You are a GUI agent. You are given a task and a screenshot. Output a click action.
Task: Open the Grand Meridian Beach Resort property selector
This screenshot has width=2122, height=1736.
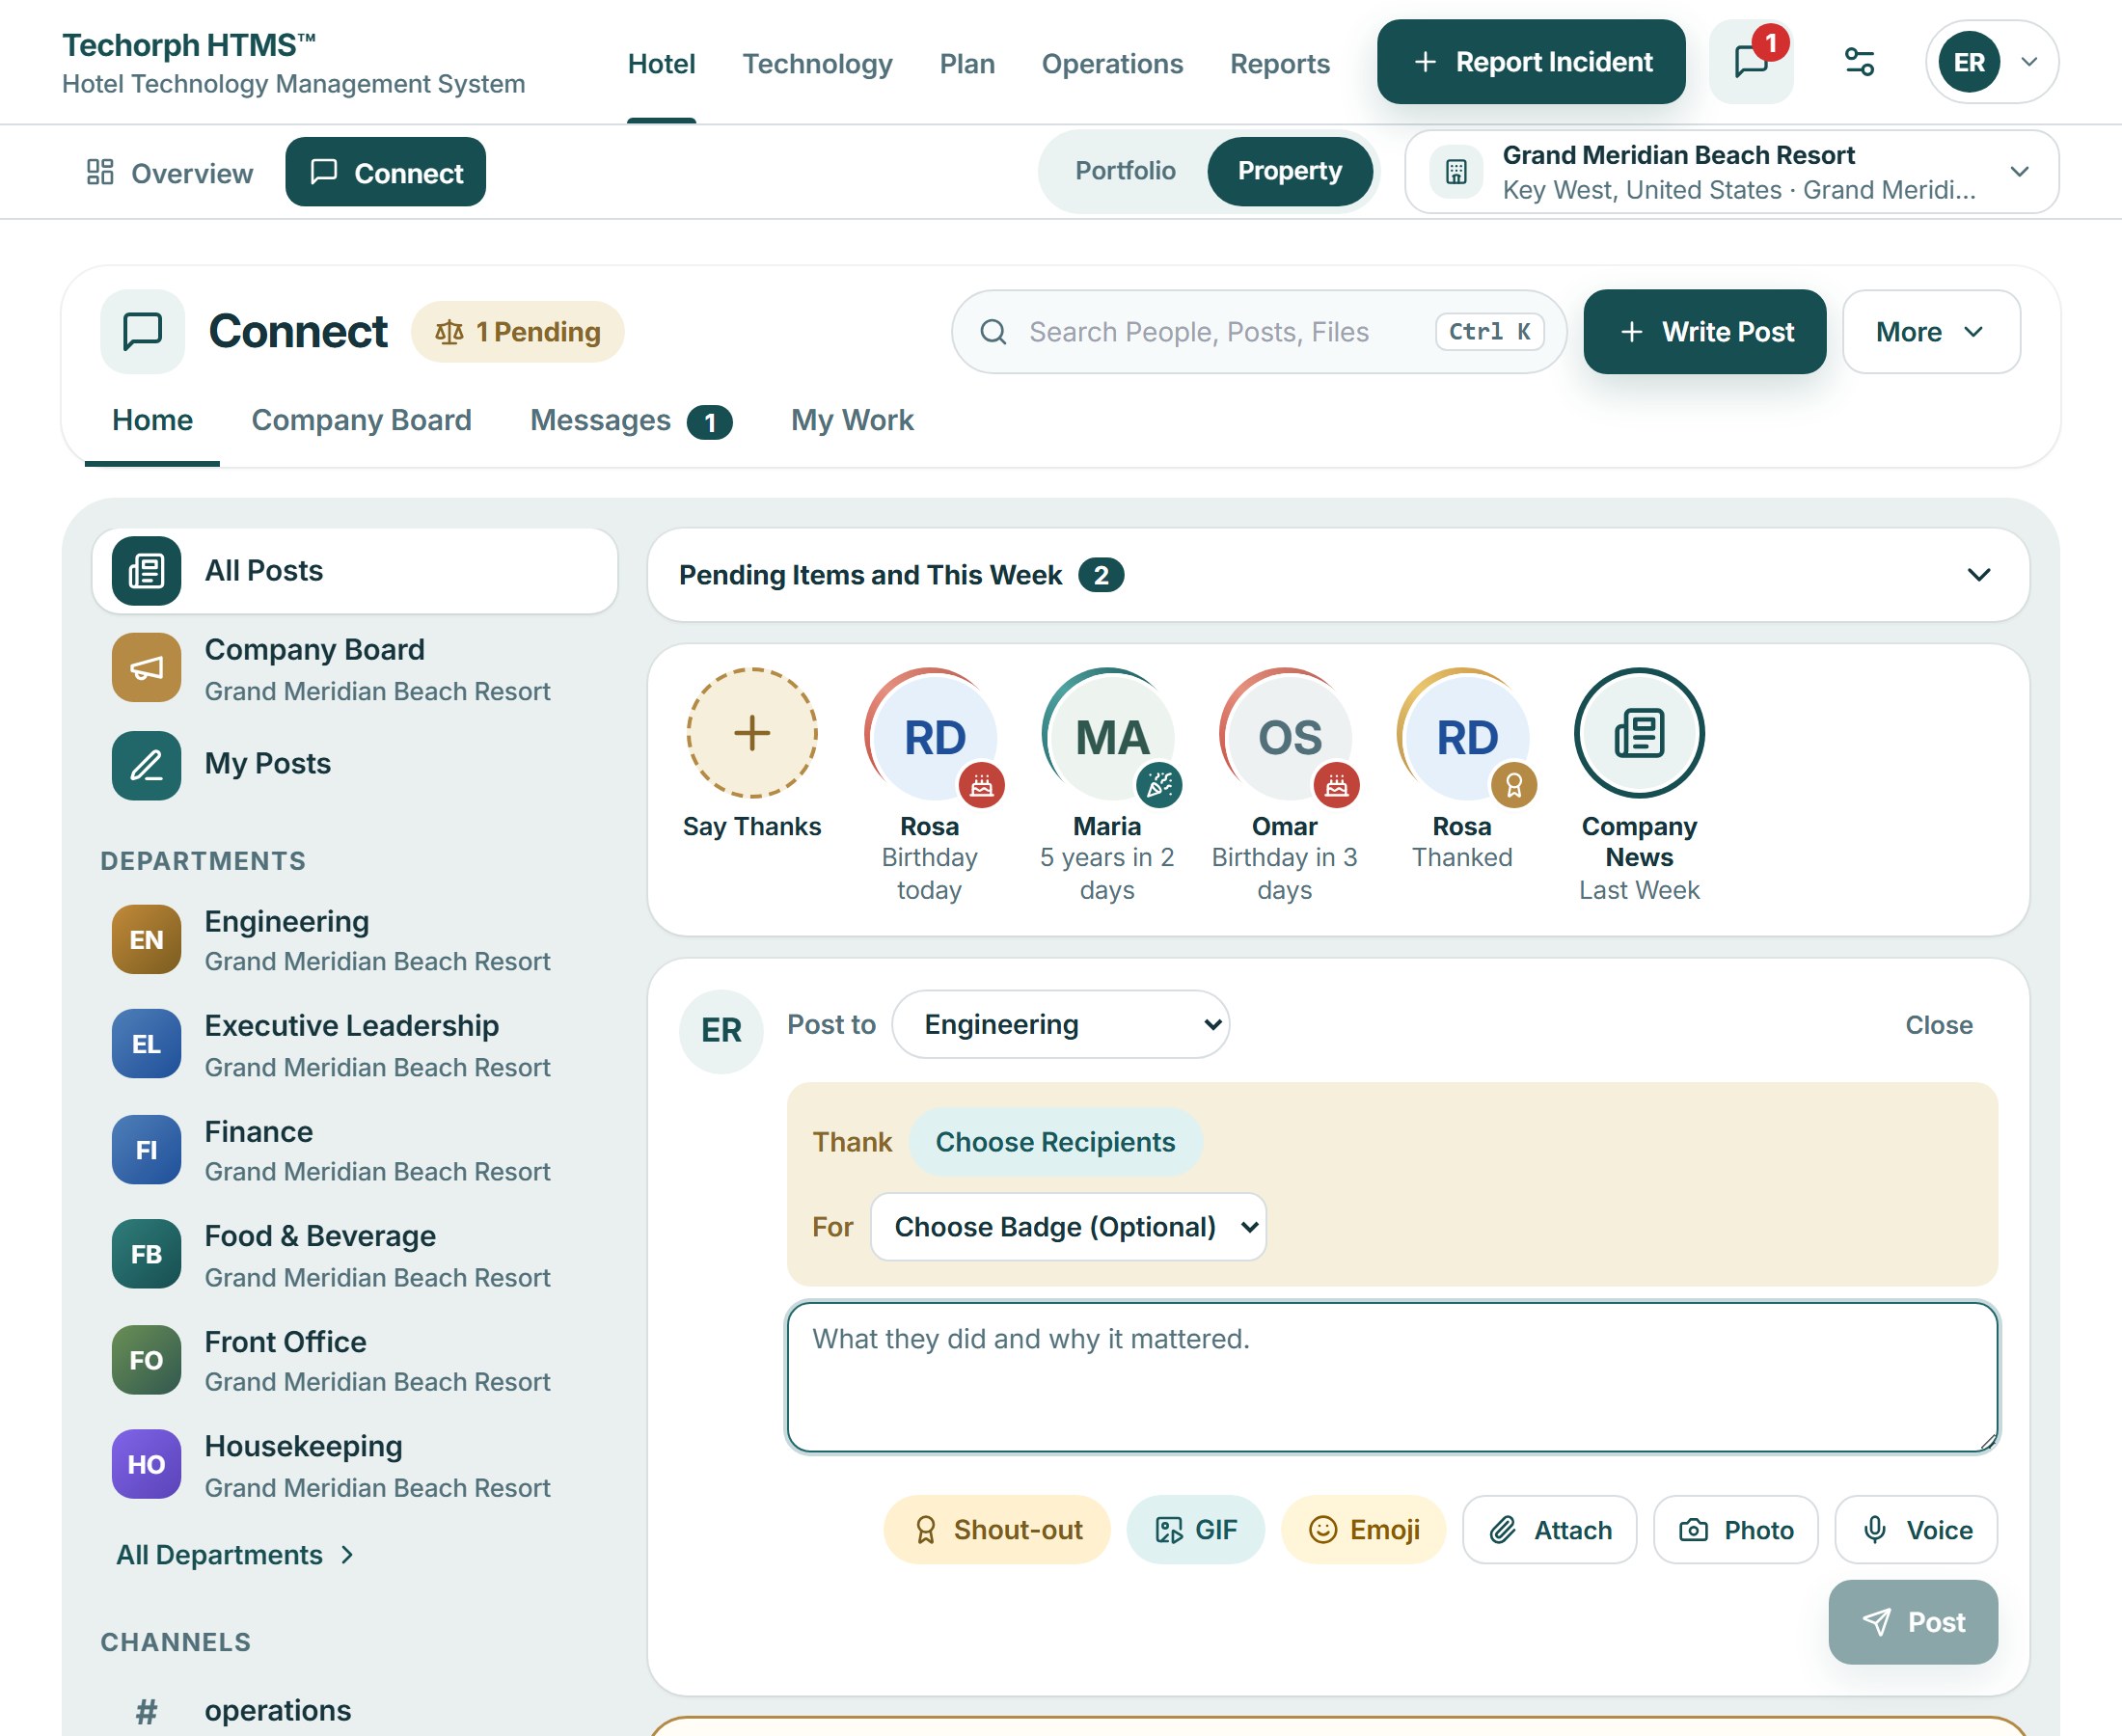pyautogui.click(x=1732, y=172)
